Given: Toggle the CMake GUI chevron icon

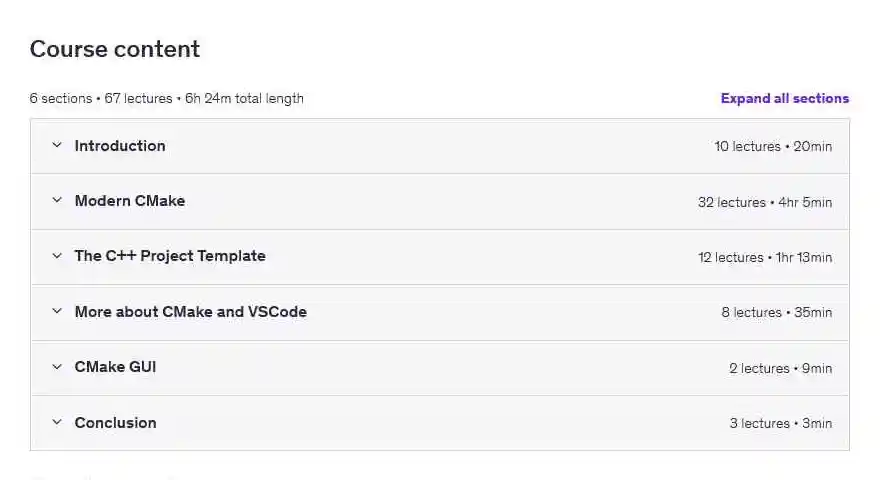Looking at the screenshot, I should point(57,367).
